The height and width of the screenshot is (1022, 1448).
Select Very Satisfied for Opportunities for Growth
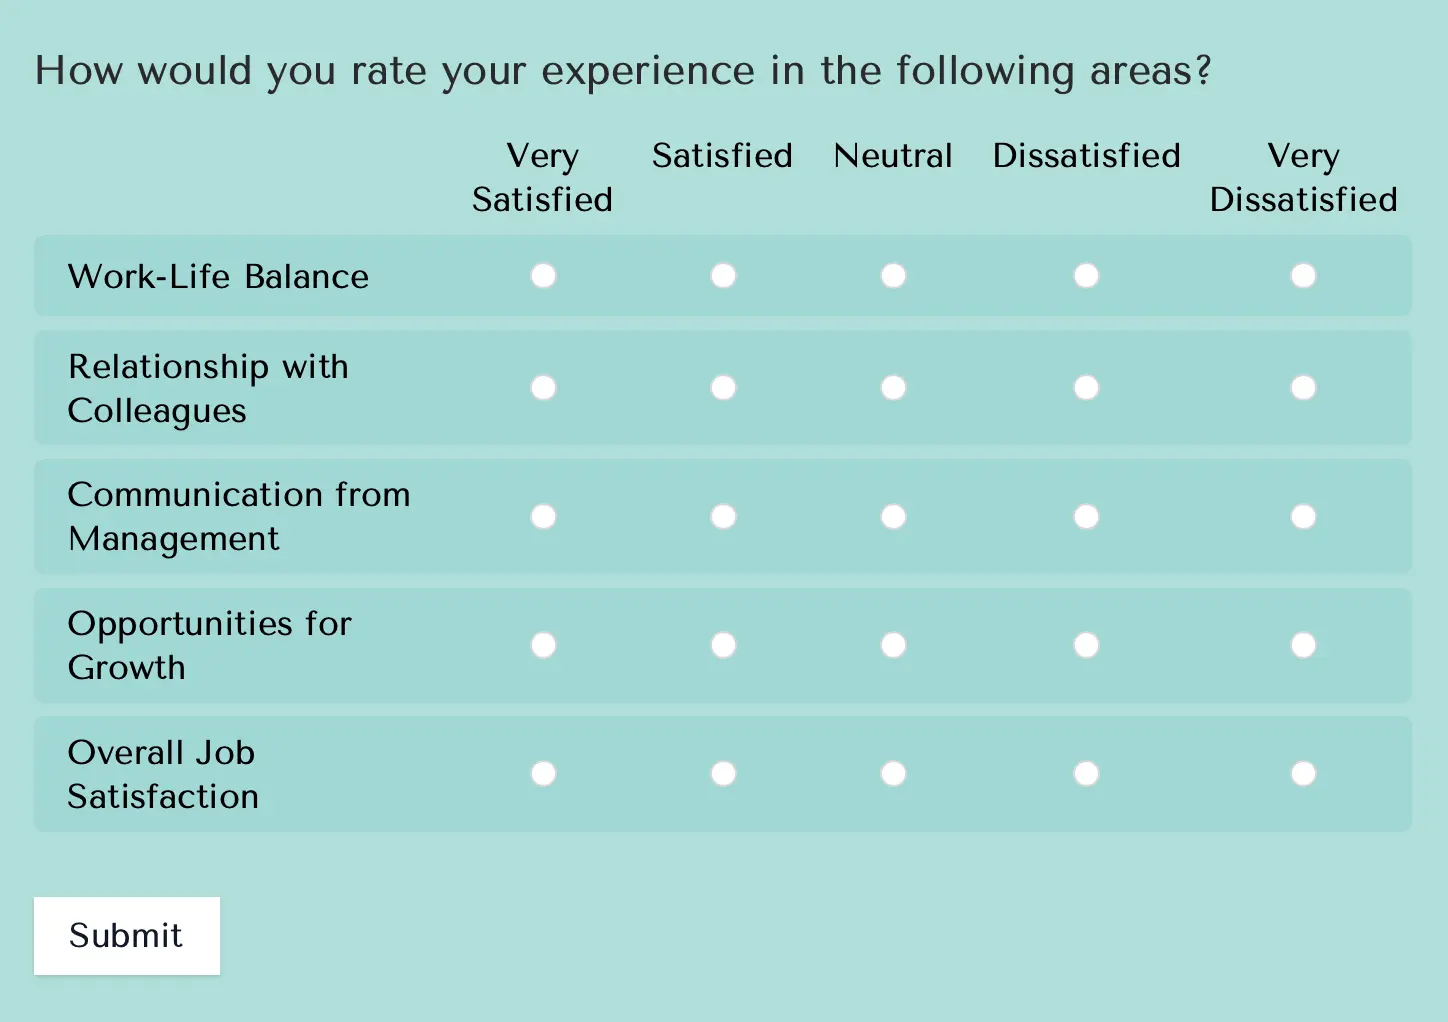tap(543, 646)
